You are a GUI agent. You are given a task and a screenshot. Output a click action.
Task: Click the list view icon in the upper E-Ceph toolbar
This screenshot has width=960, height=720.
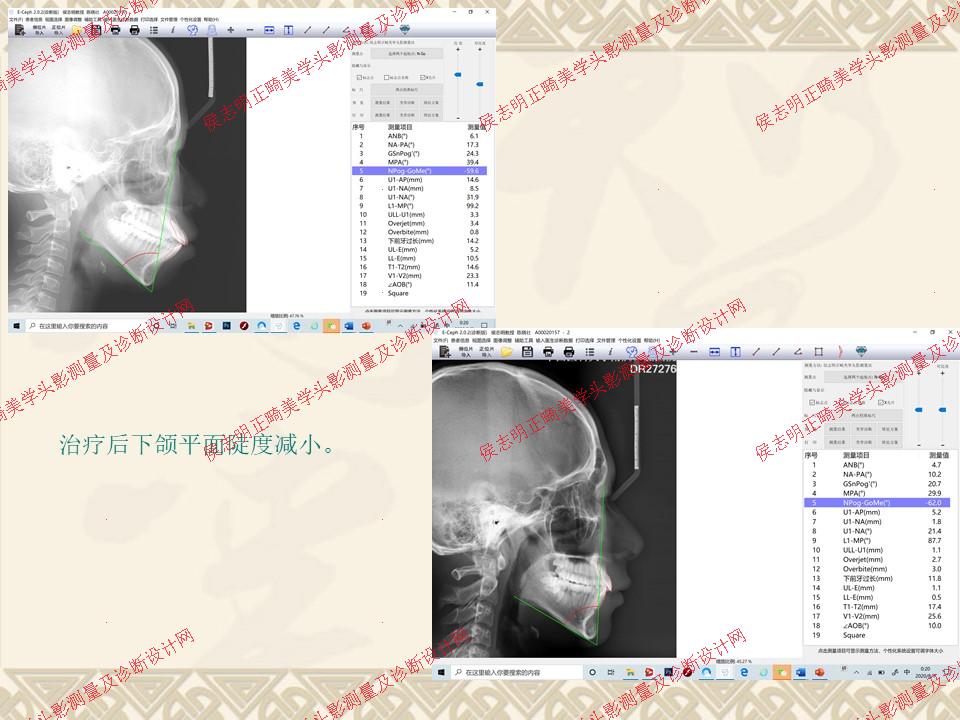(x=154, y=29)
